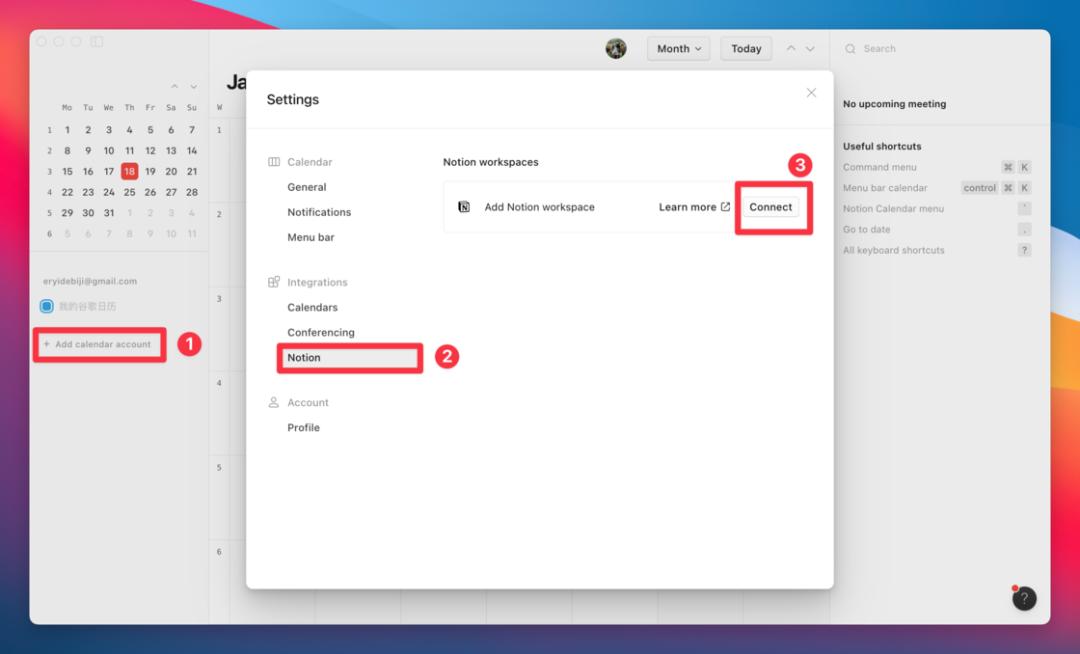
Task: Open the help question mark button
Action: click(1024, 598)
